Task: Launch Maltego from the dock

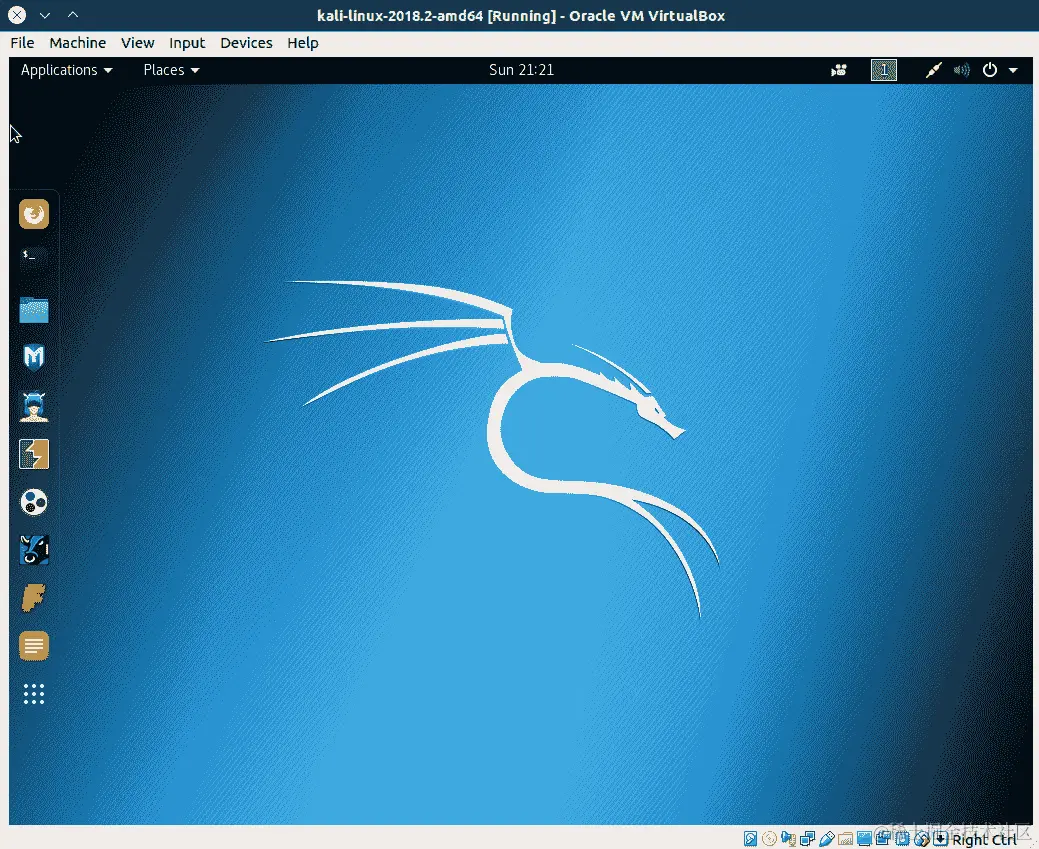Action: (x=34, y=502)
